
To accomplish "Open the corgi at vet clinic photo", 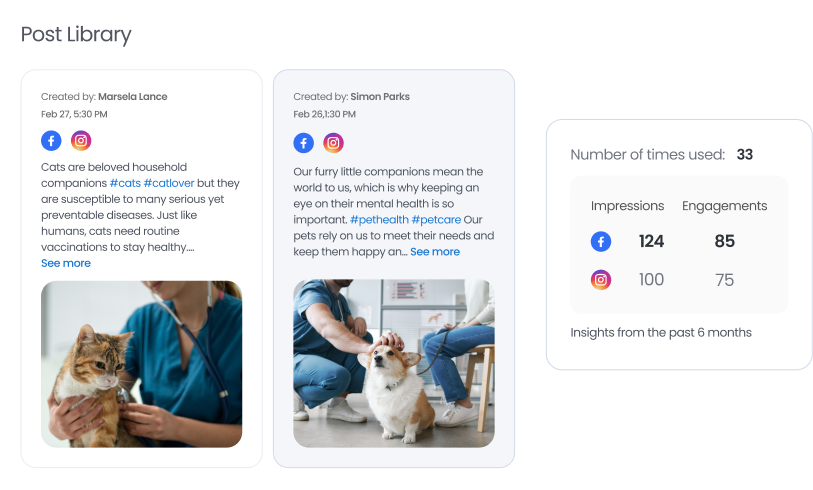I will (394, 363).
